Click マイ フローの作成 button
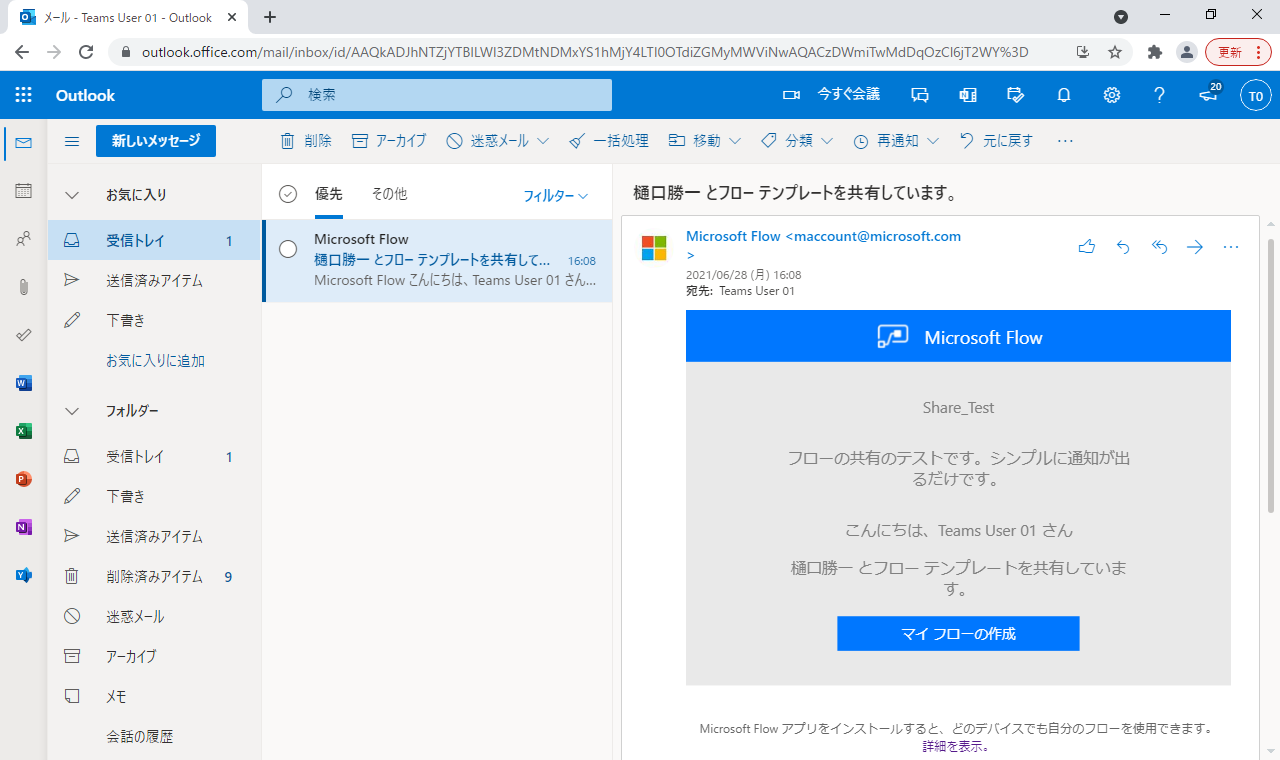1280x760 pixels. coord(958,634)
